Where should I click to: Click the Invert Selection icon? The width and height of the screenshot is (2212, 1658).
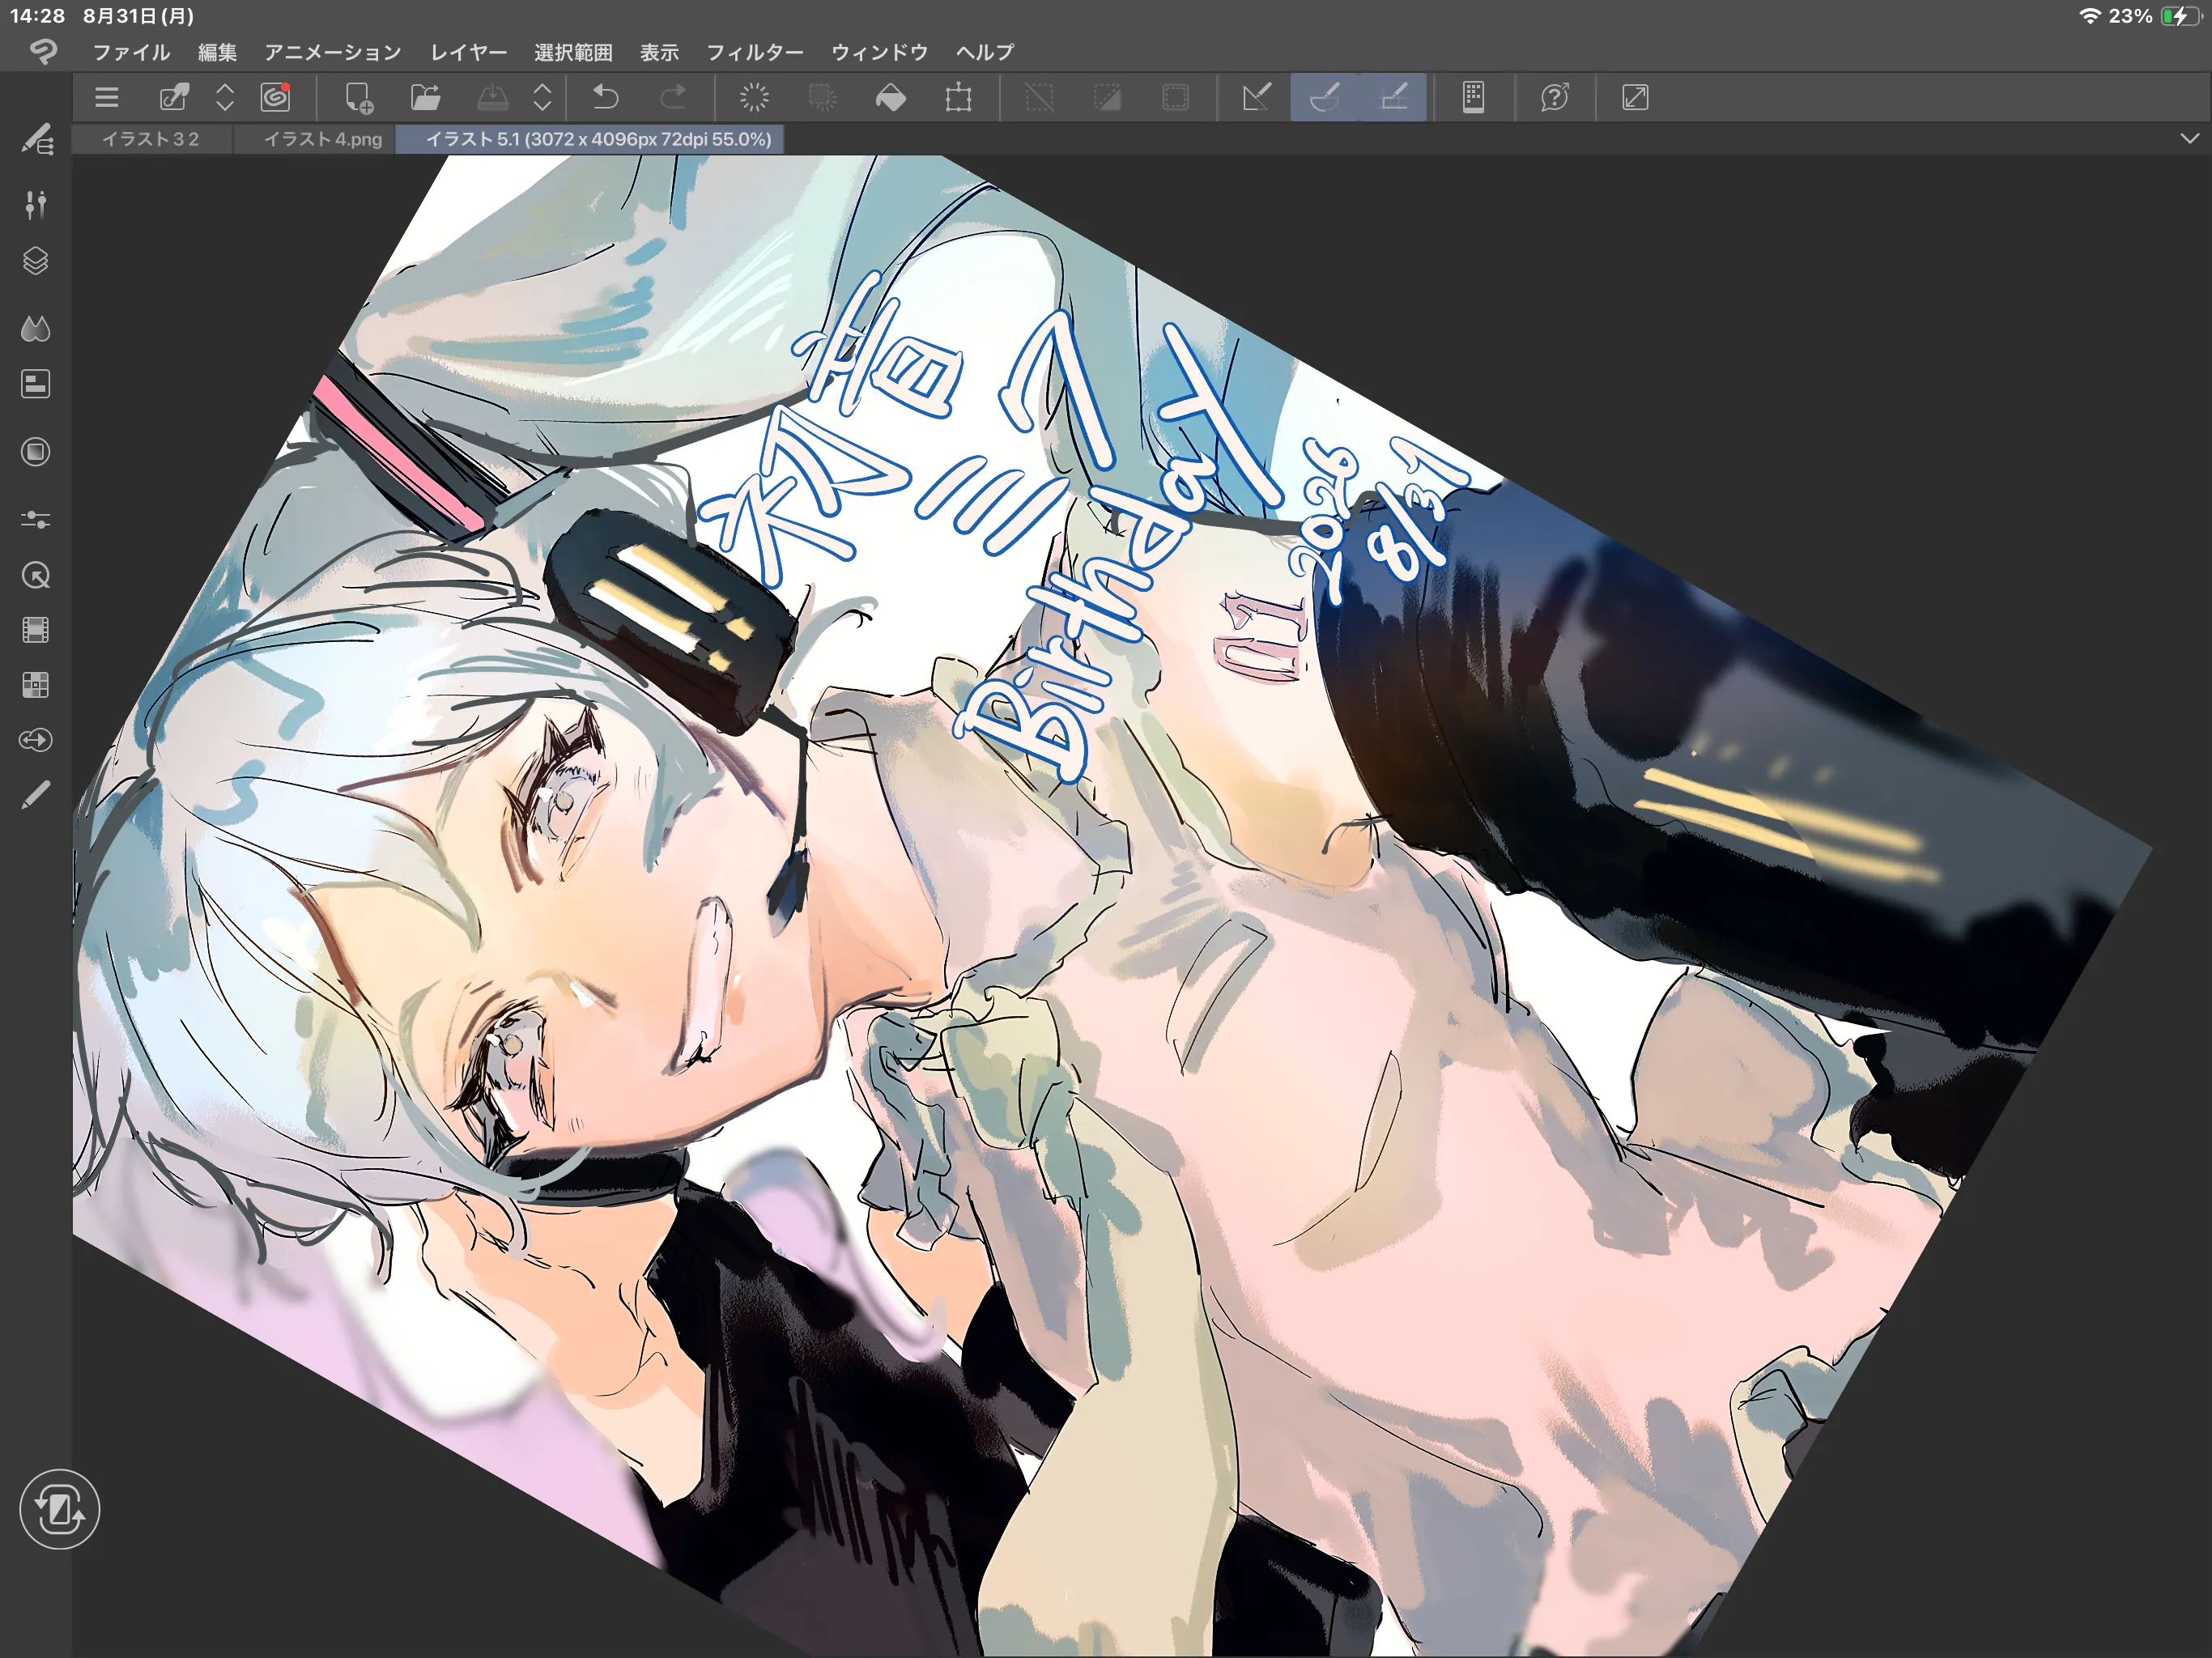1107,98
